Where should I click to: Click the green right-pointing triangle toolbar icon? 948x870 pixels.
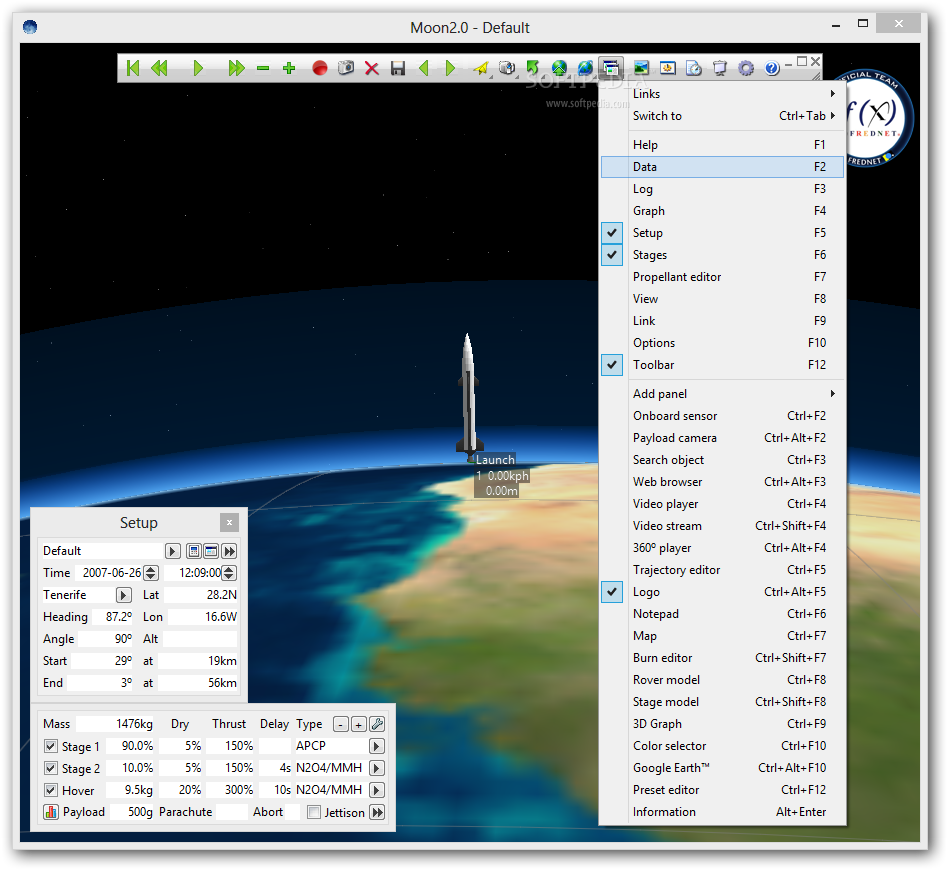(450, 68)
